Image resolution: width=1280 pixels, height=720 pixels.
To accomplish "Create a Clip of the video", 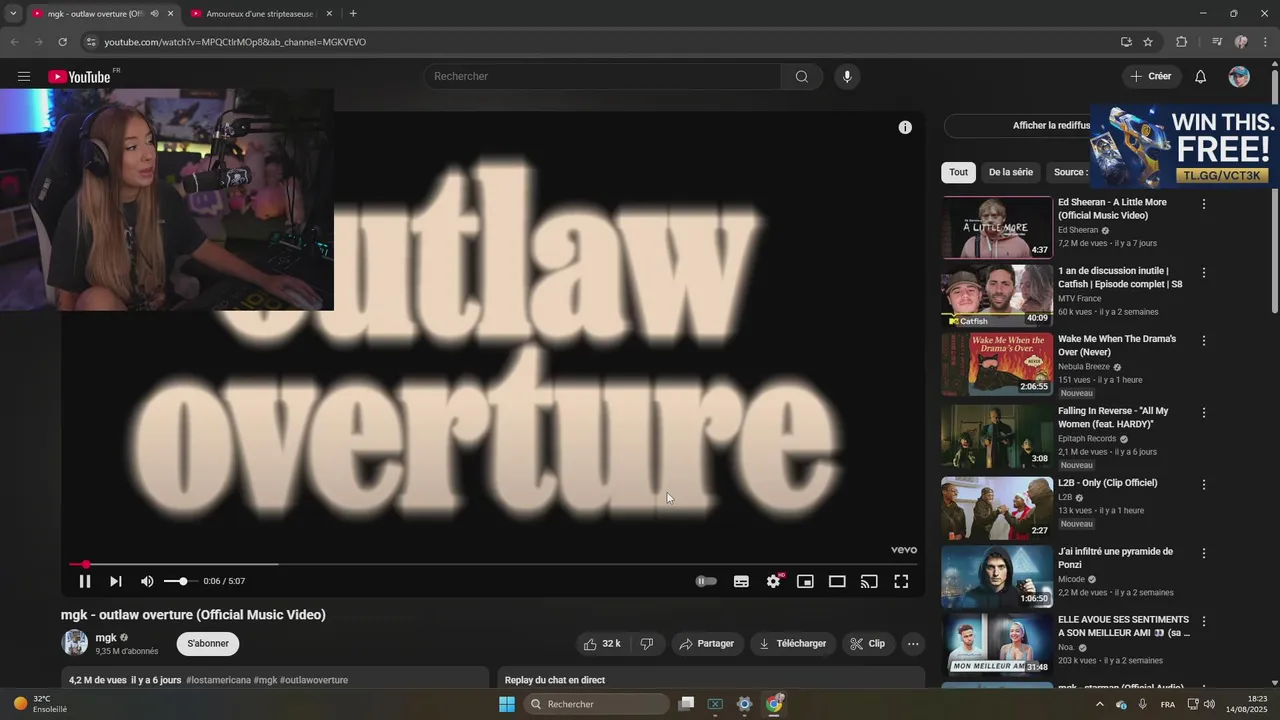I will click(x=868, y=644).
